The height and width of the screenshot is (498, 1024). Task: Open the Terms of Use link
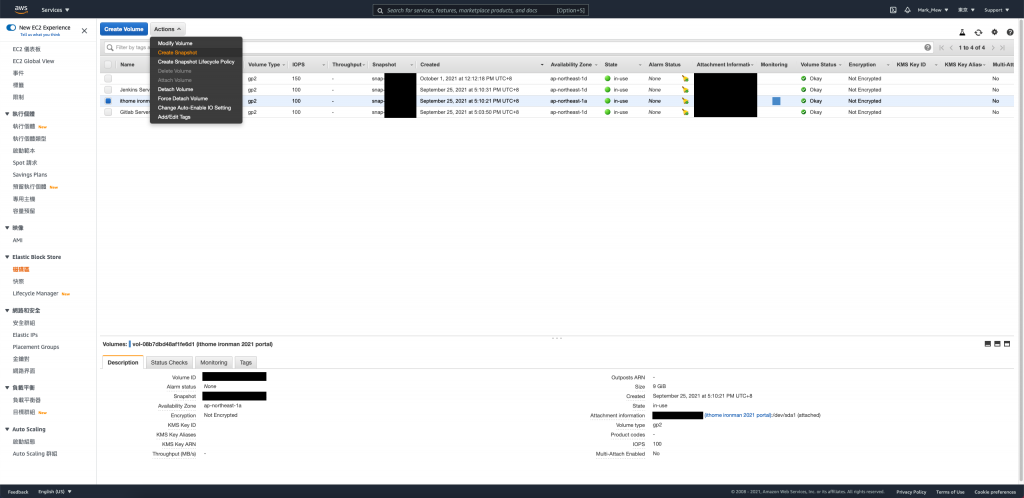(x=950, y=491)
